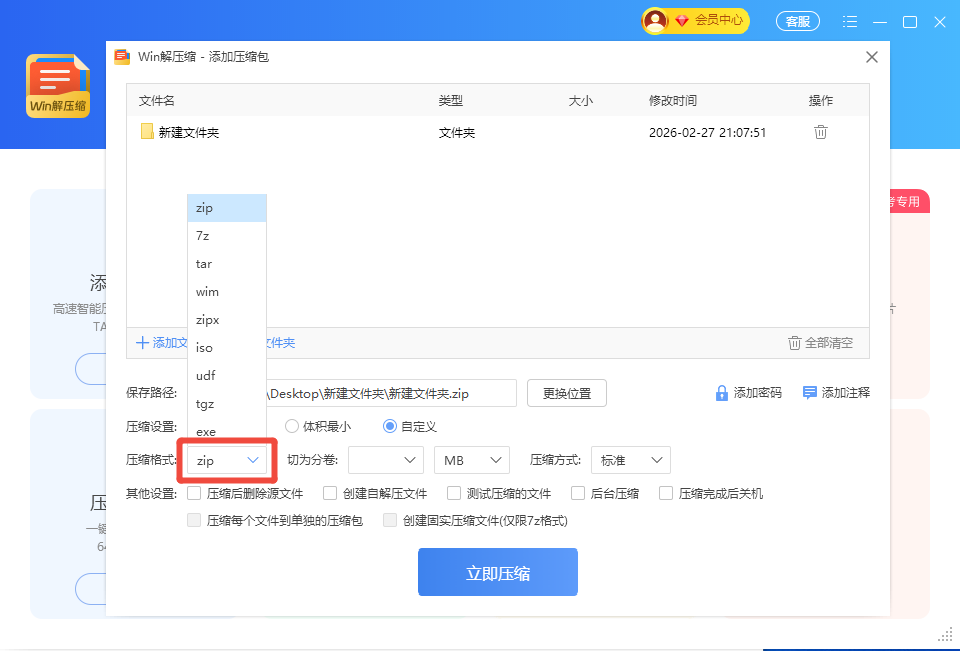Click the 保存路径 text field

tap(390, 393)
